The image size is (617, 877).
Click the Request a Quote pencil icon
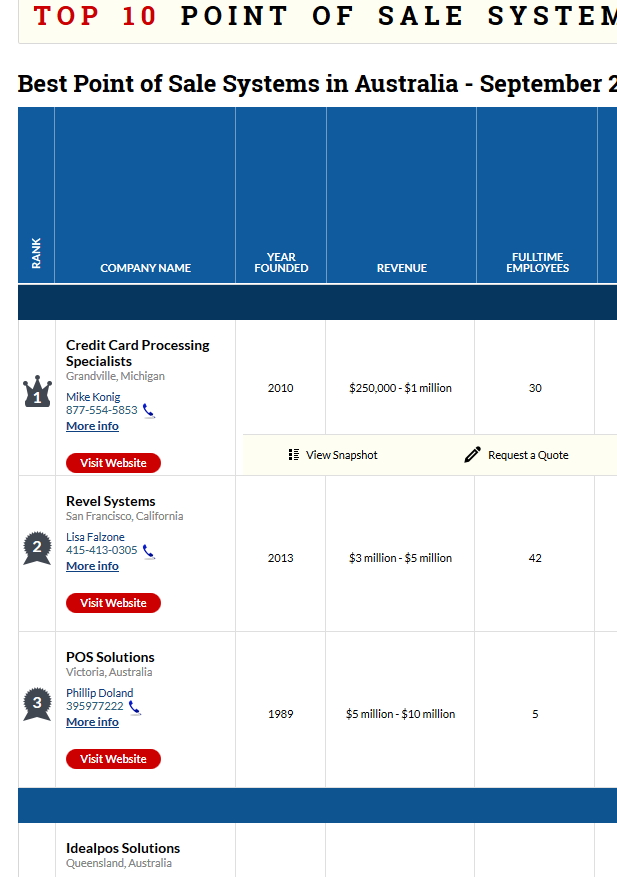pos(473,455)
